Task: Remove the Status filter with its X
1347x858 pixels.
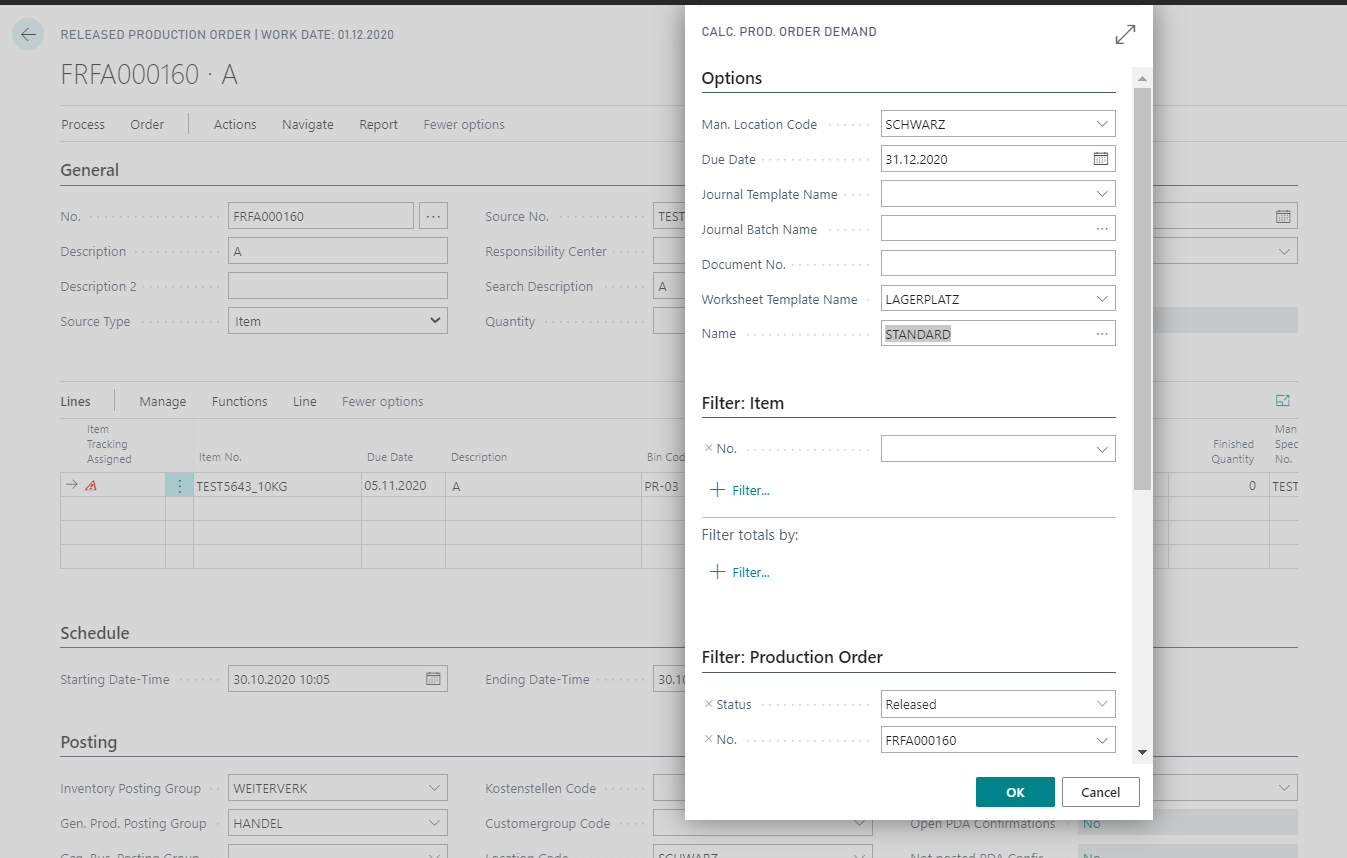Action: (709, 704)
